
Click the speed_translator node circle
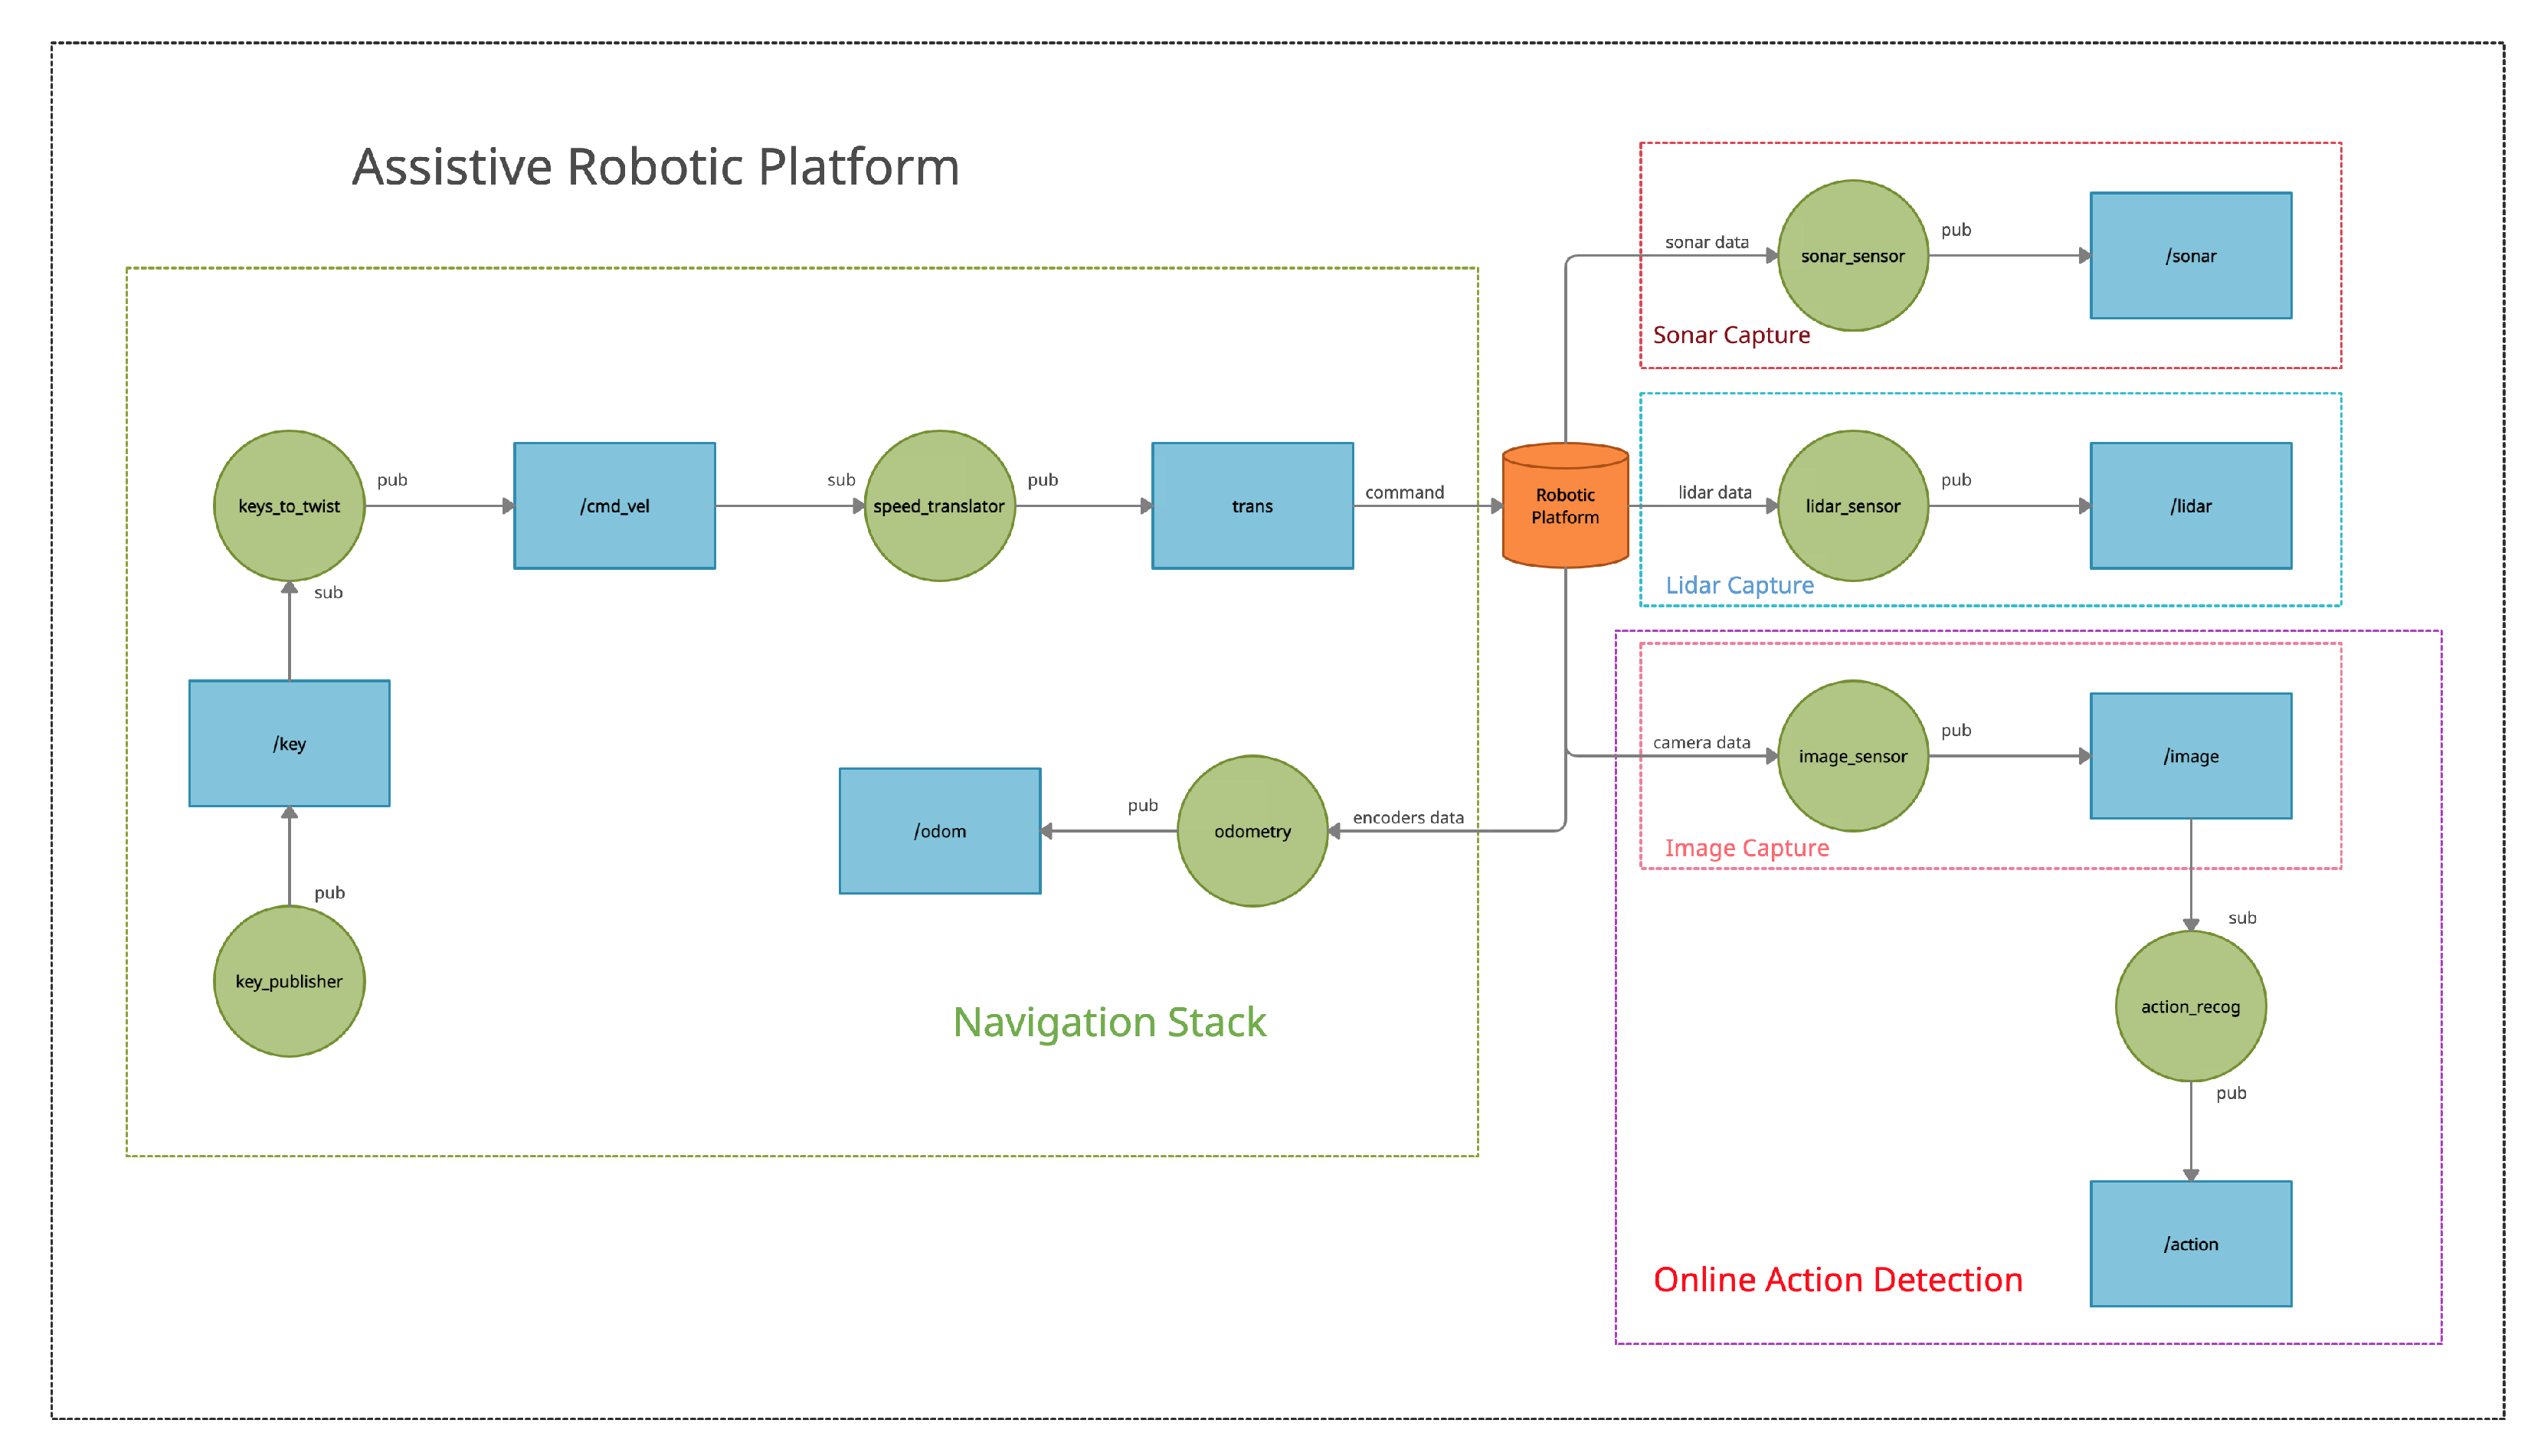point(939,506)
